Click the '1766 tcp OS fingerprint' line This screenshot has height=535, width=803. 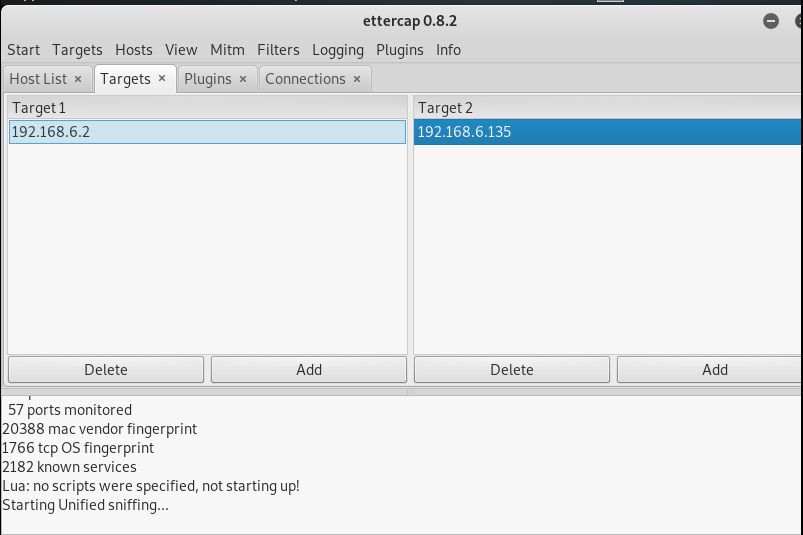pos(78,448)
